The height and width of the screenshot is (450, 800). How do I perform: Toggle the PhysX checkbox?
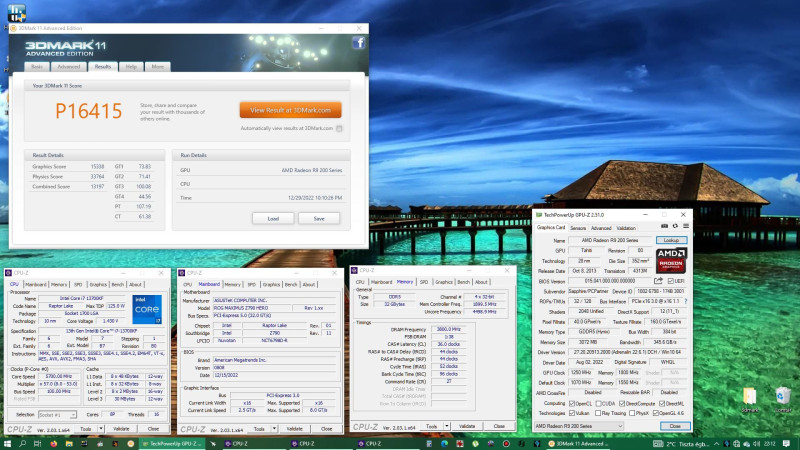click(x=632, y=413)
